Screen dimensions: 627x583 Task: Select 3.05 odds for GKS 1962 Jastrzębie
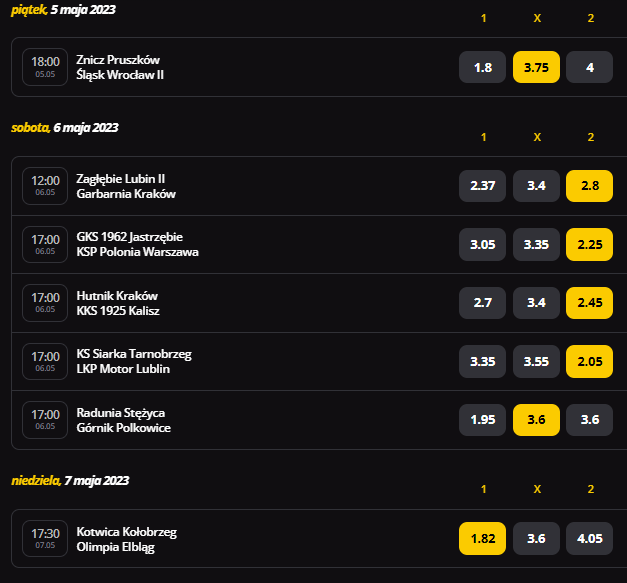[x=482, y=244]
